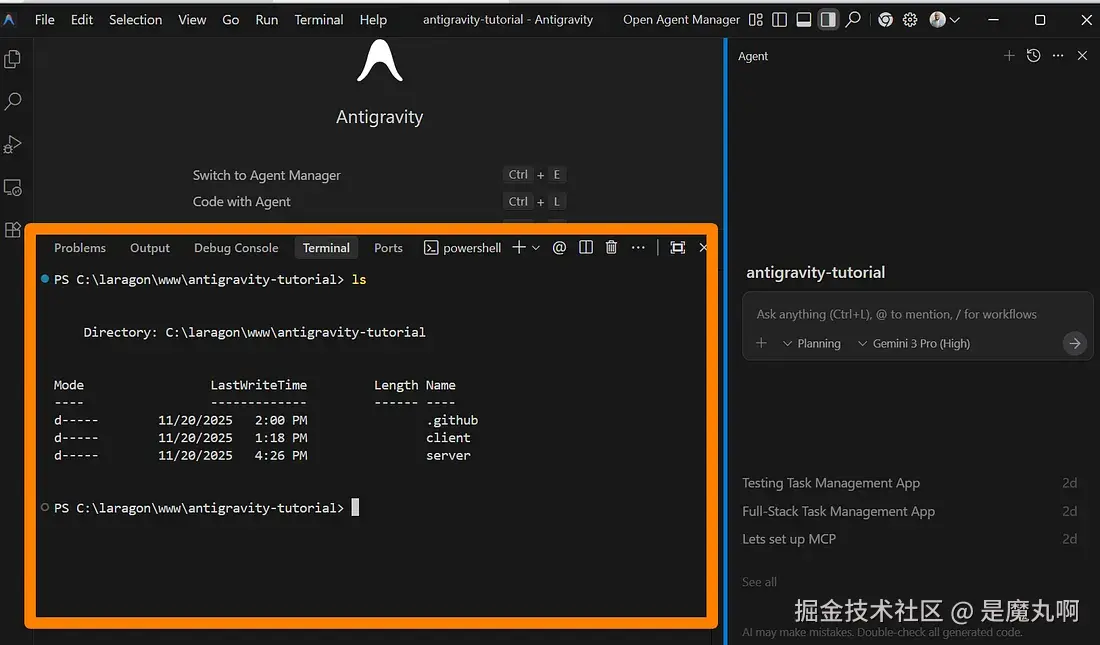Open agent conversation history icon
This screenshot has height=645, width=1100.
click(1033, 55)
